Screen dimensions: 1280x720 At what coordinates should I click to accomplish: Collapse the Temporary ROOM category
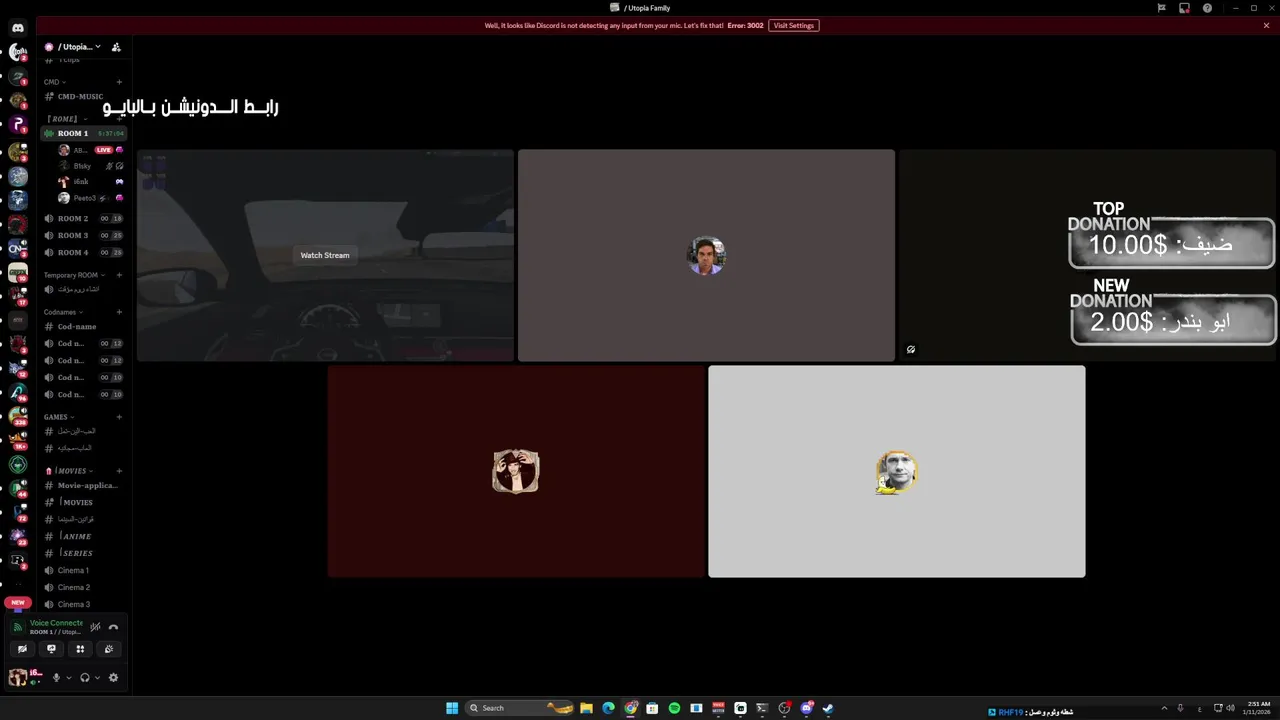click(x=74, y=275)
